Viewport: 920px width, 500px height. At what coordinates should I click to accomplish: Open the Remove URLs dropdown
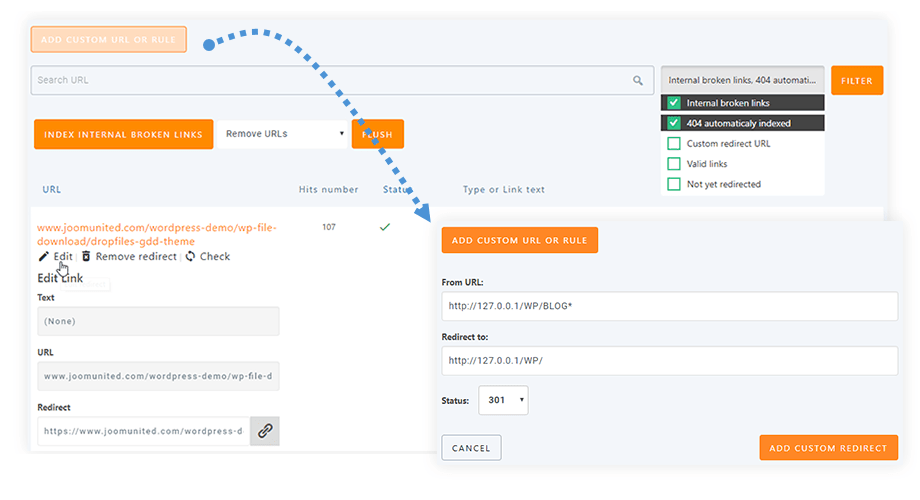pyautogui.click(x=283, y=134)
